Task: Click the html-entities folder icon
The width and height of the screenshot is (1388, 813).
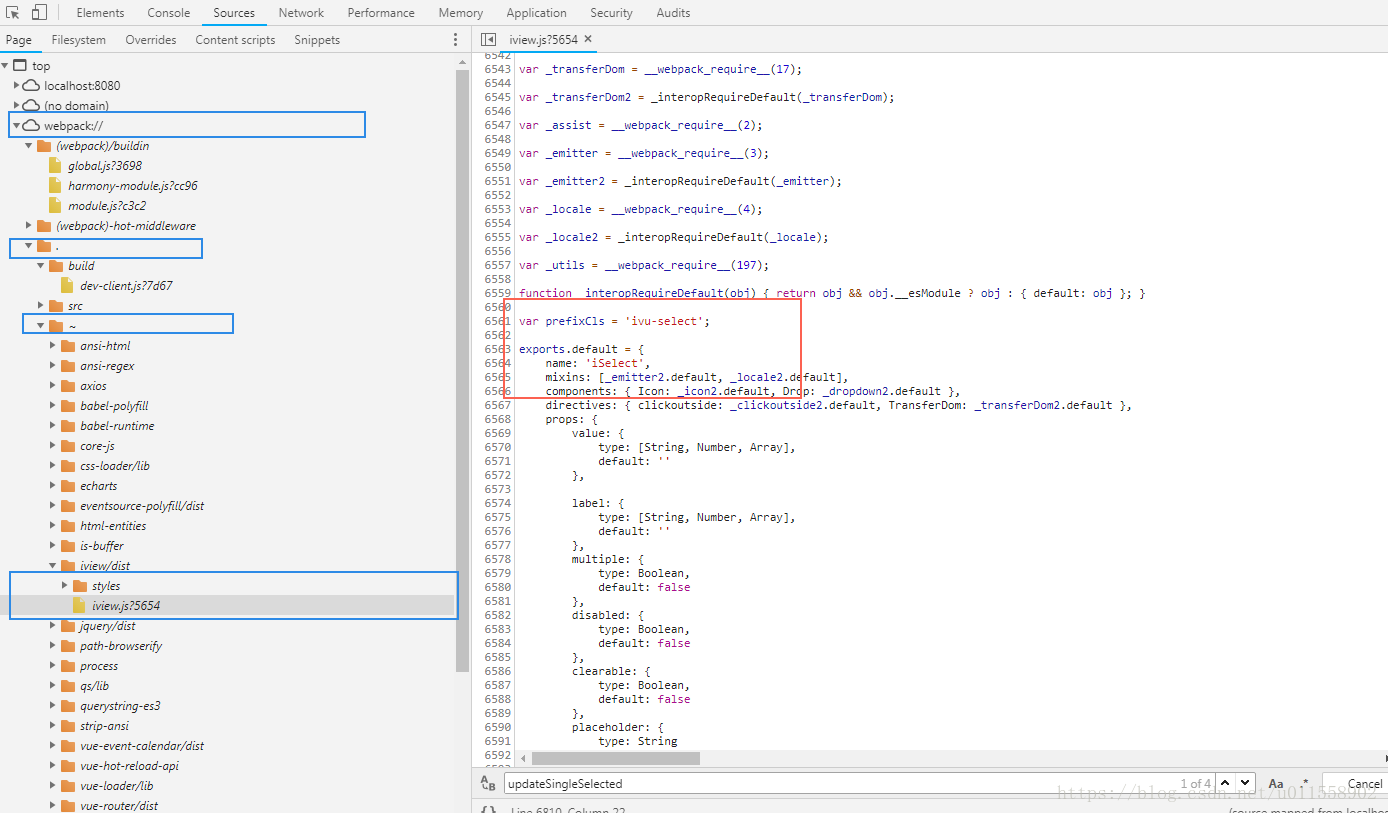Action: pyautogui.click(x=68, y=526)
